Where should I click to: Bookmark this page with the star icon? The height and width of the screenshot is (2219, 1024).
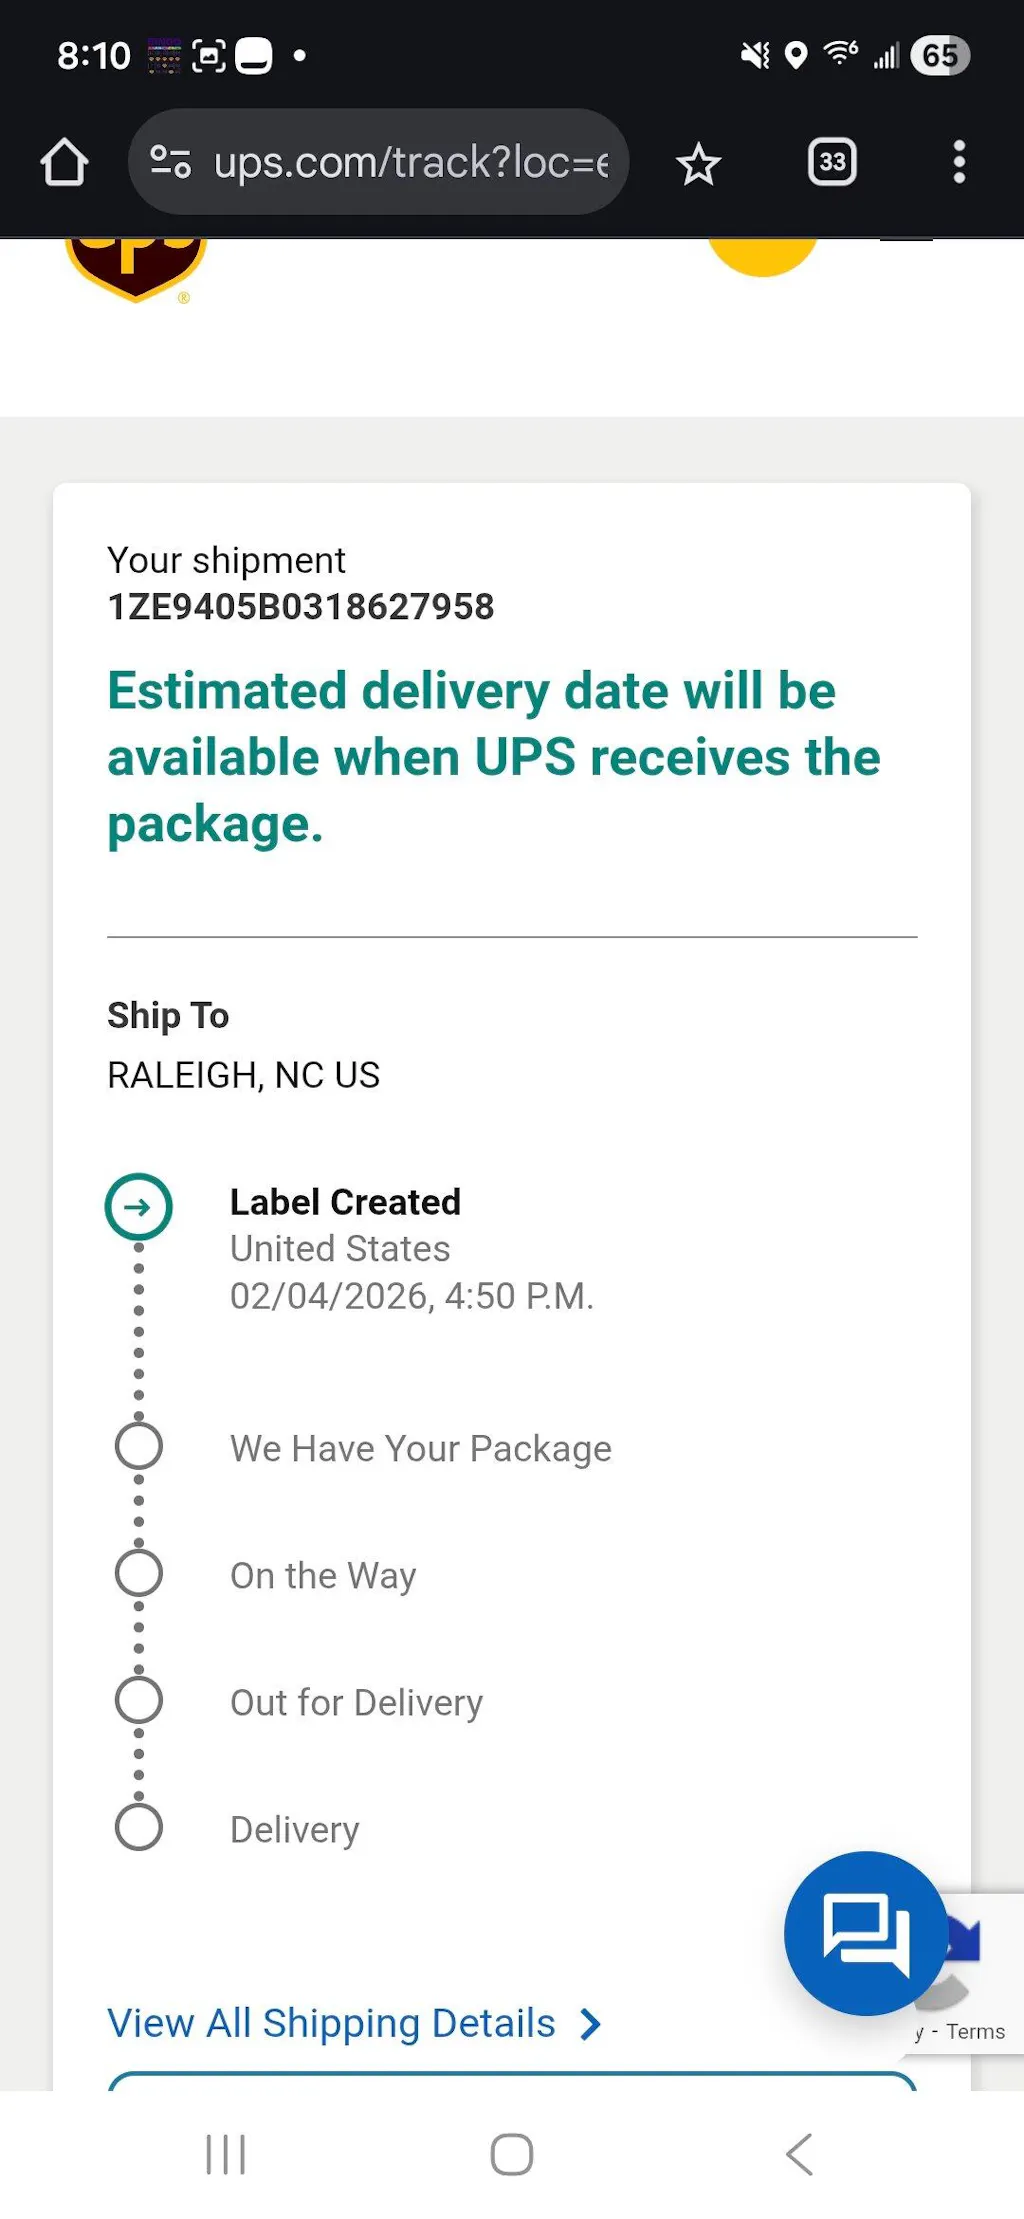click(x=698, y=164)
